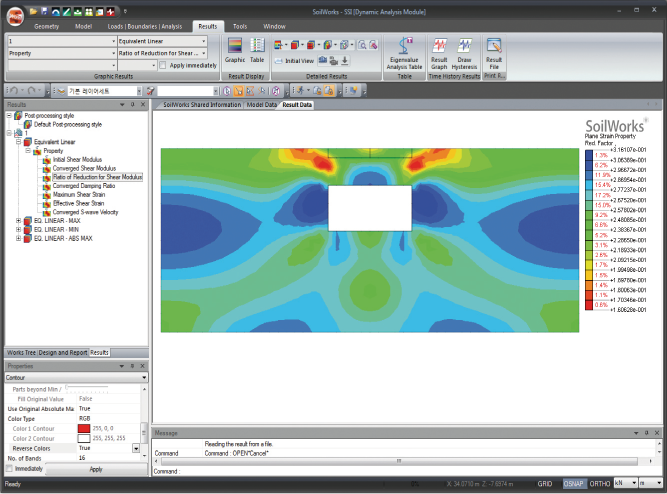Viewport: 667px width, 494px height.
Task: Click the highlighted lock document icon
Action: pos(329,91)
